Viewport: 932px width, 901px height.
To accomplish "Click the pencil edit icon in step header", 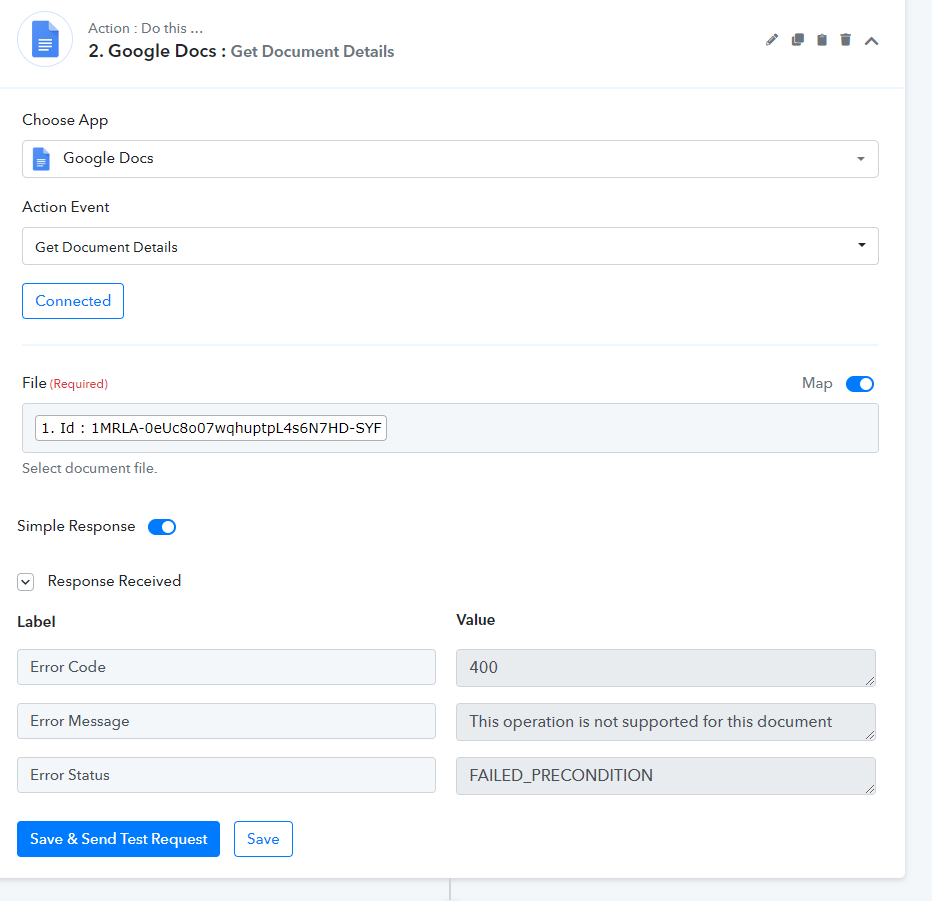I will tap(772, 40).
